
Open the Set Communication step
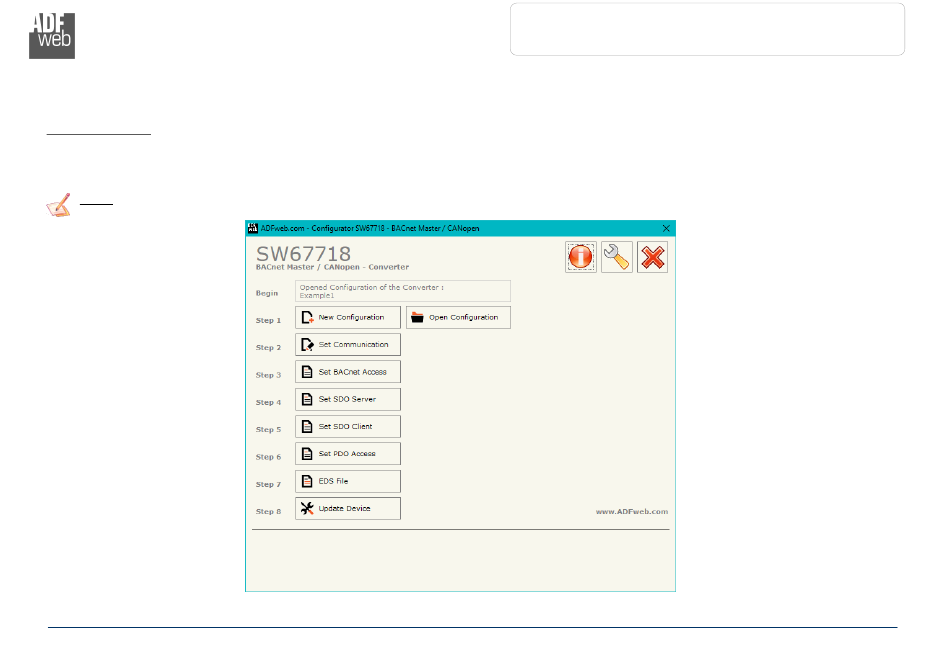tap(348, 345)
